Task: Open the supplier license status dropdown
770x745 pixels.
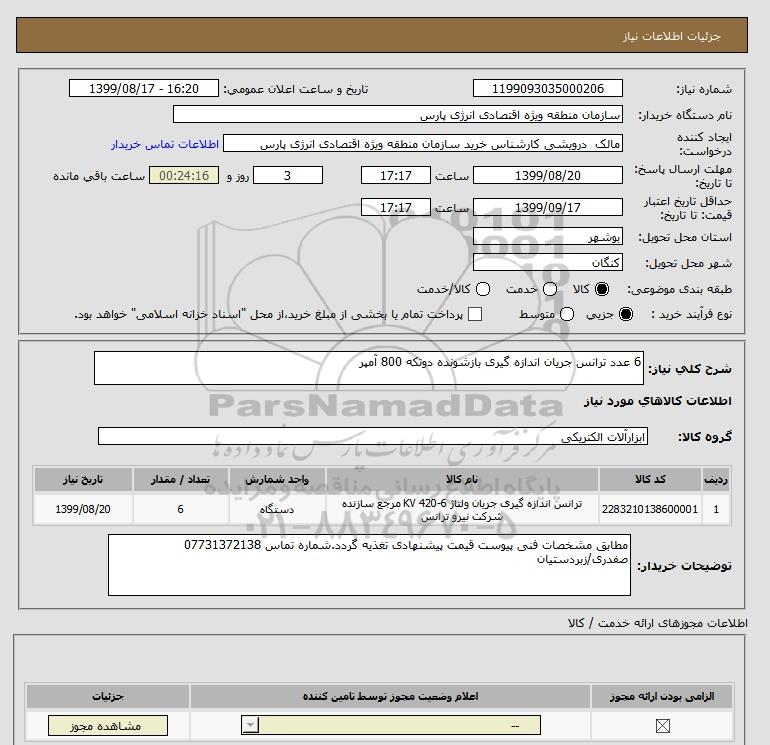Action: (x=391, y=725)
